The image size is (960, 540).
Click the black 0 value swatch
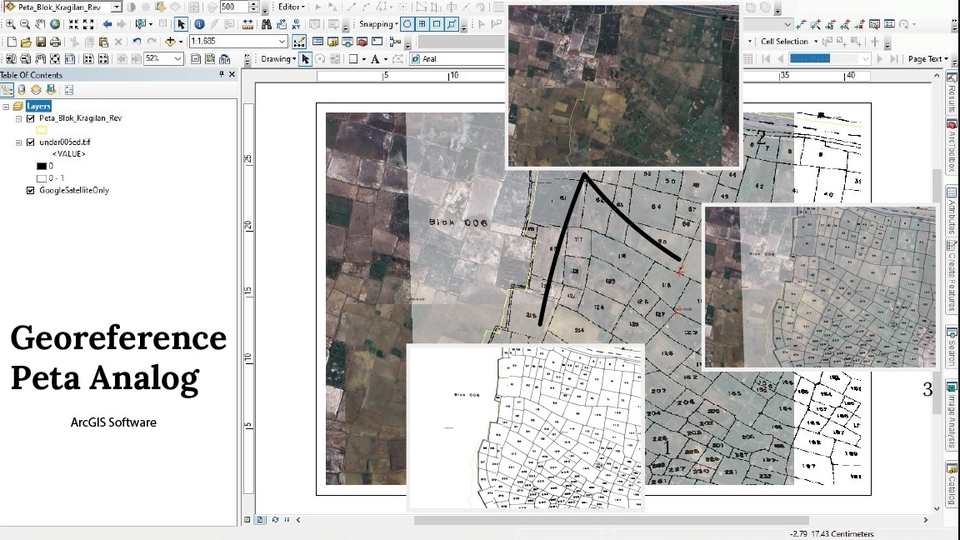pyautogui.click(x=42, y=166)
